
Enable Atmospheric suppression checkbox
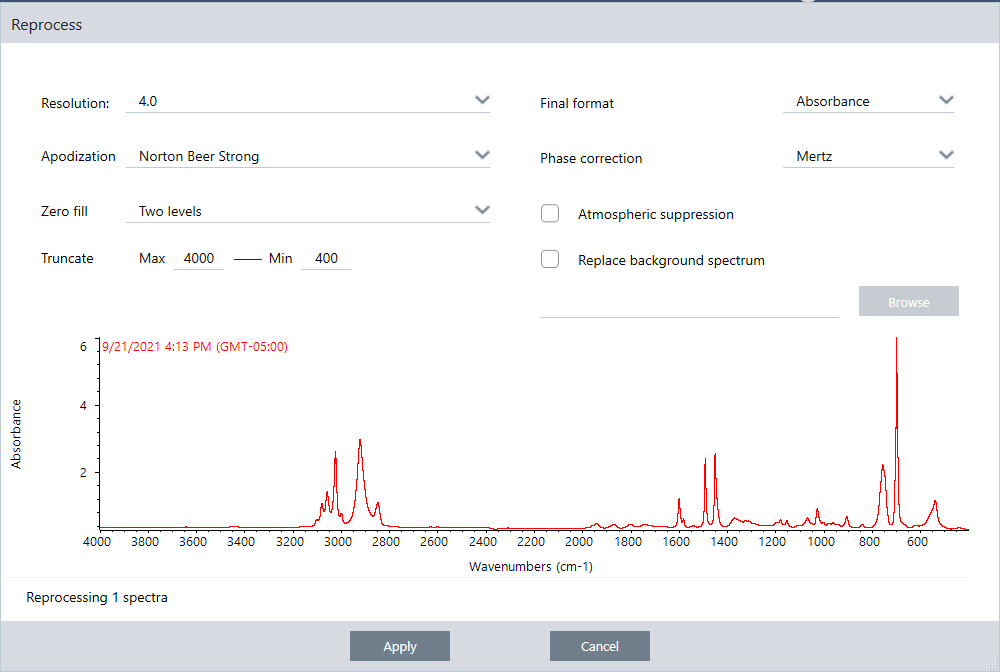point(550,214)
